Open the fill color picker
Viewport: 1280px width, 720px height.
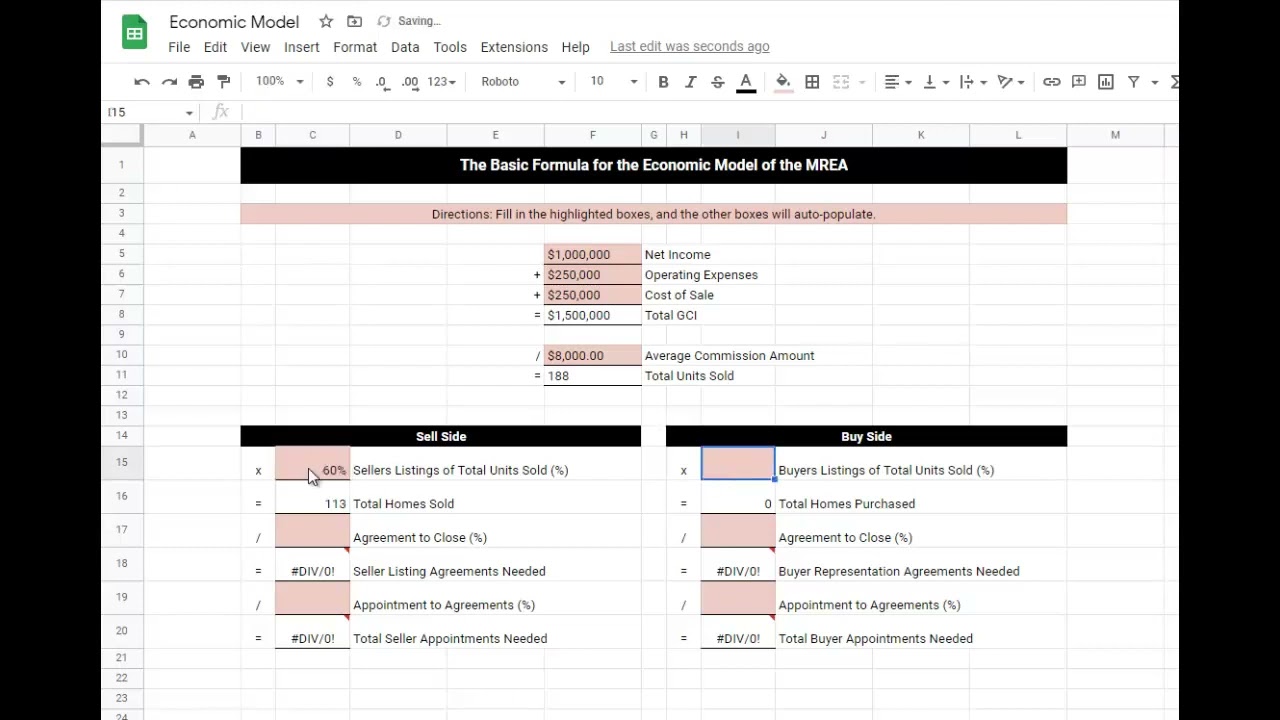coord(783,82)
